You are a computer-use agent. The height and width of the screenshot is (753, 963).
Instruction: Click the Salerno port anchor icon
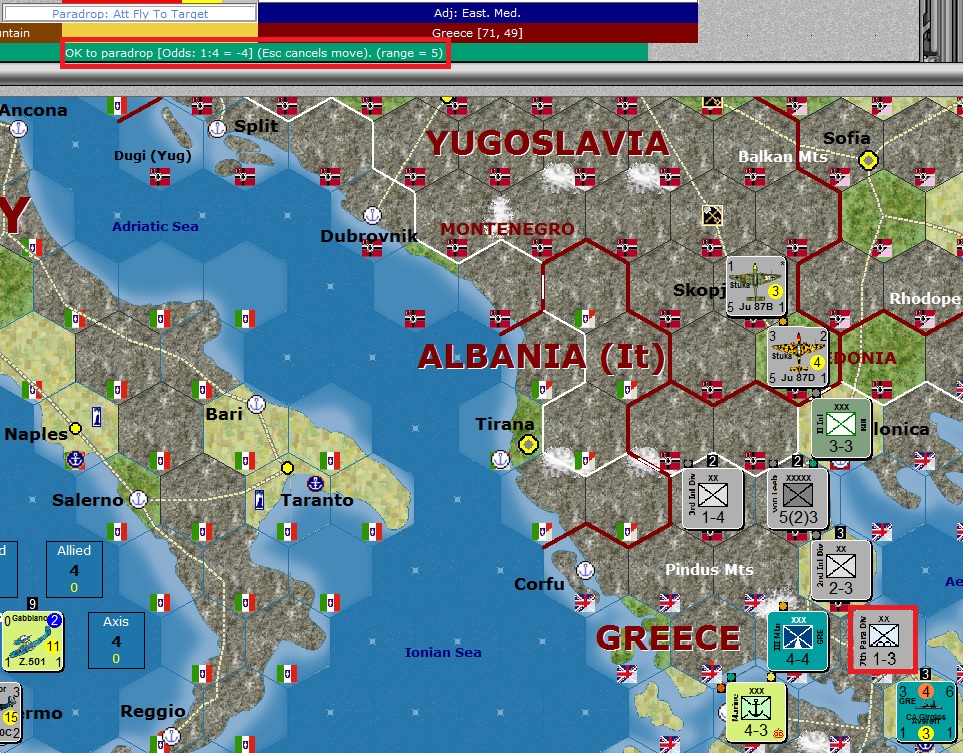click(x=139, y=499)
